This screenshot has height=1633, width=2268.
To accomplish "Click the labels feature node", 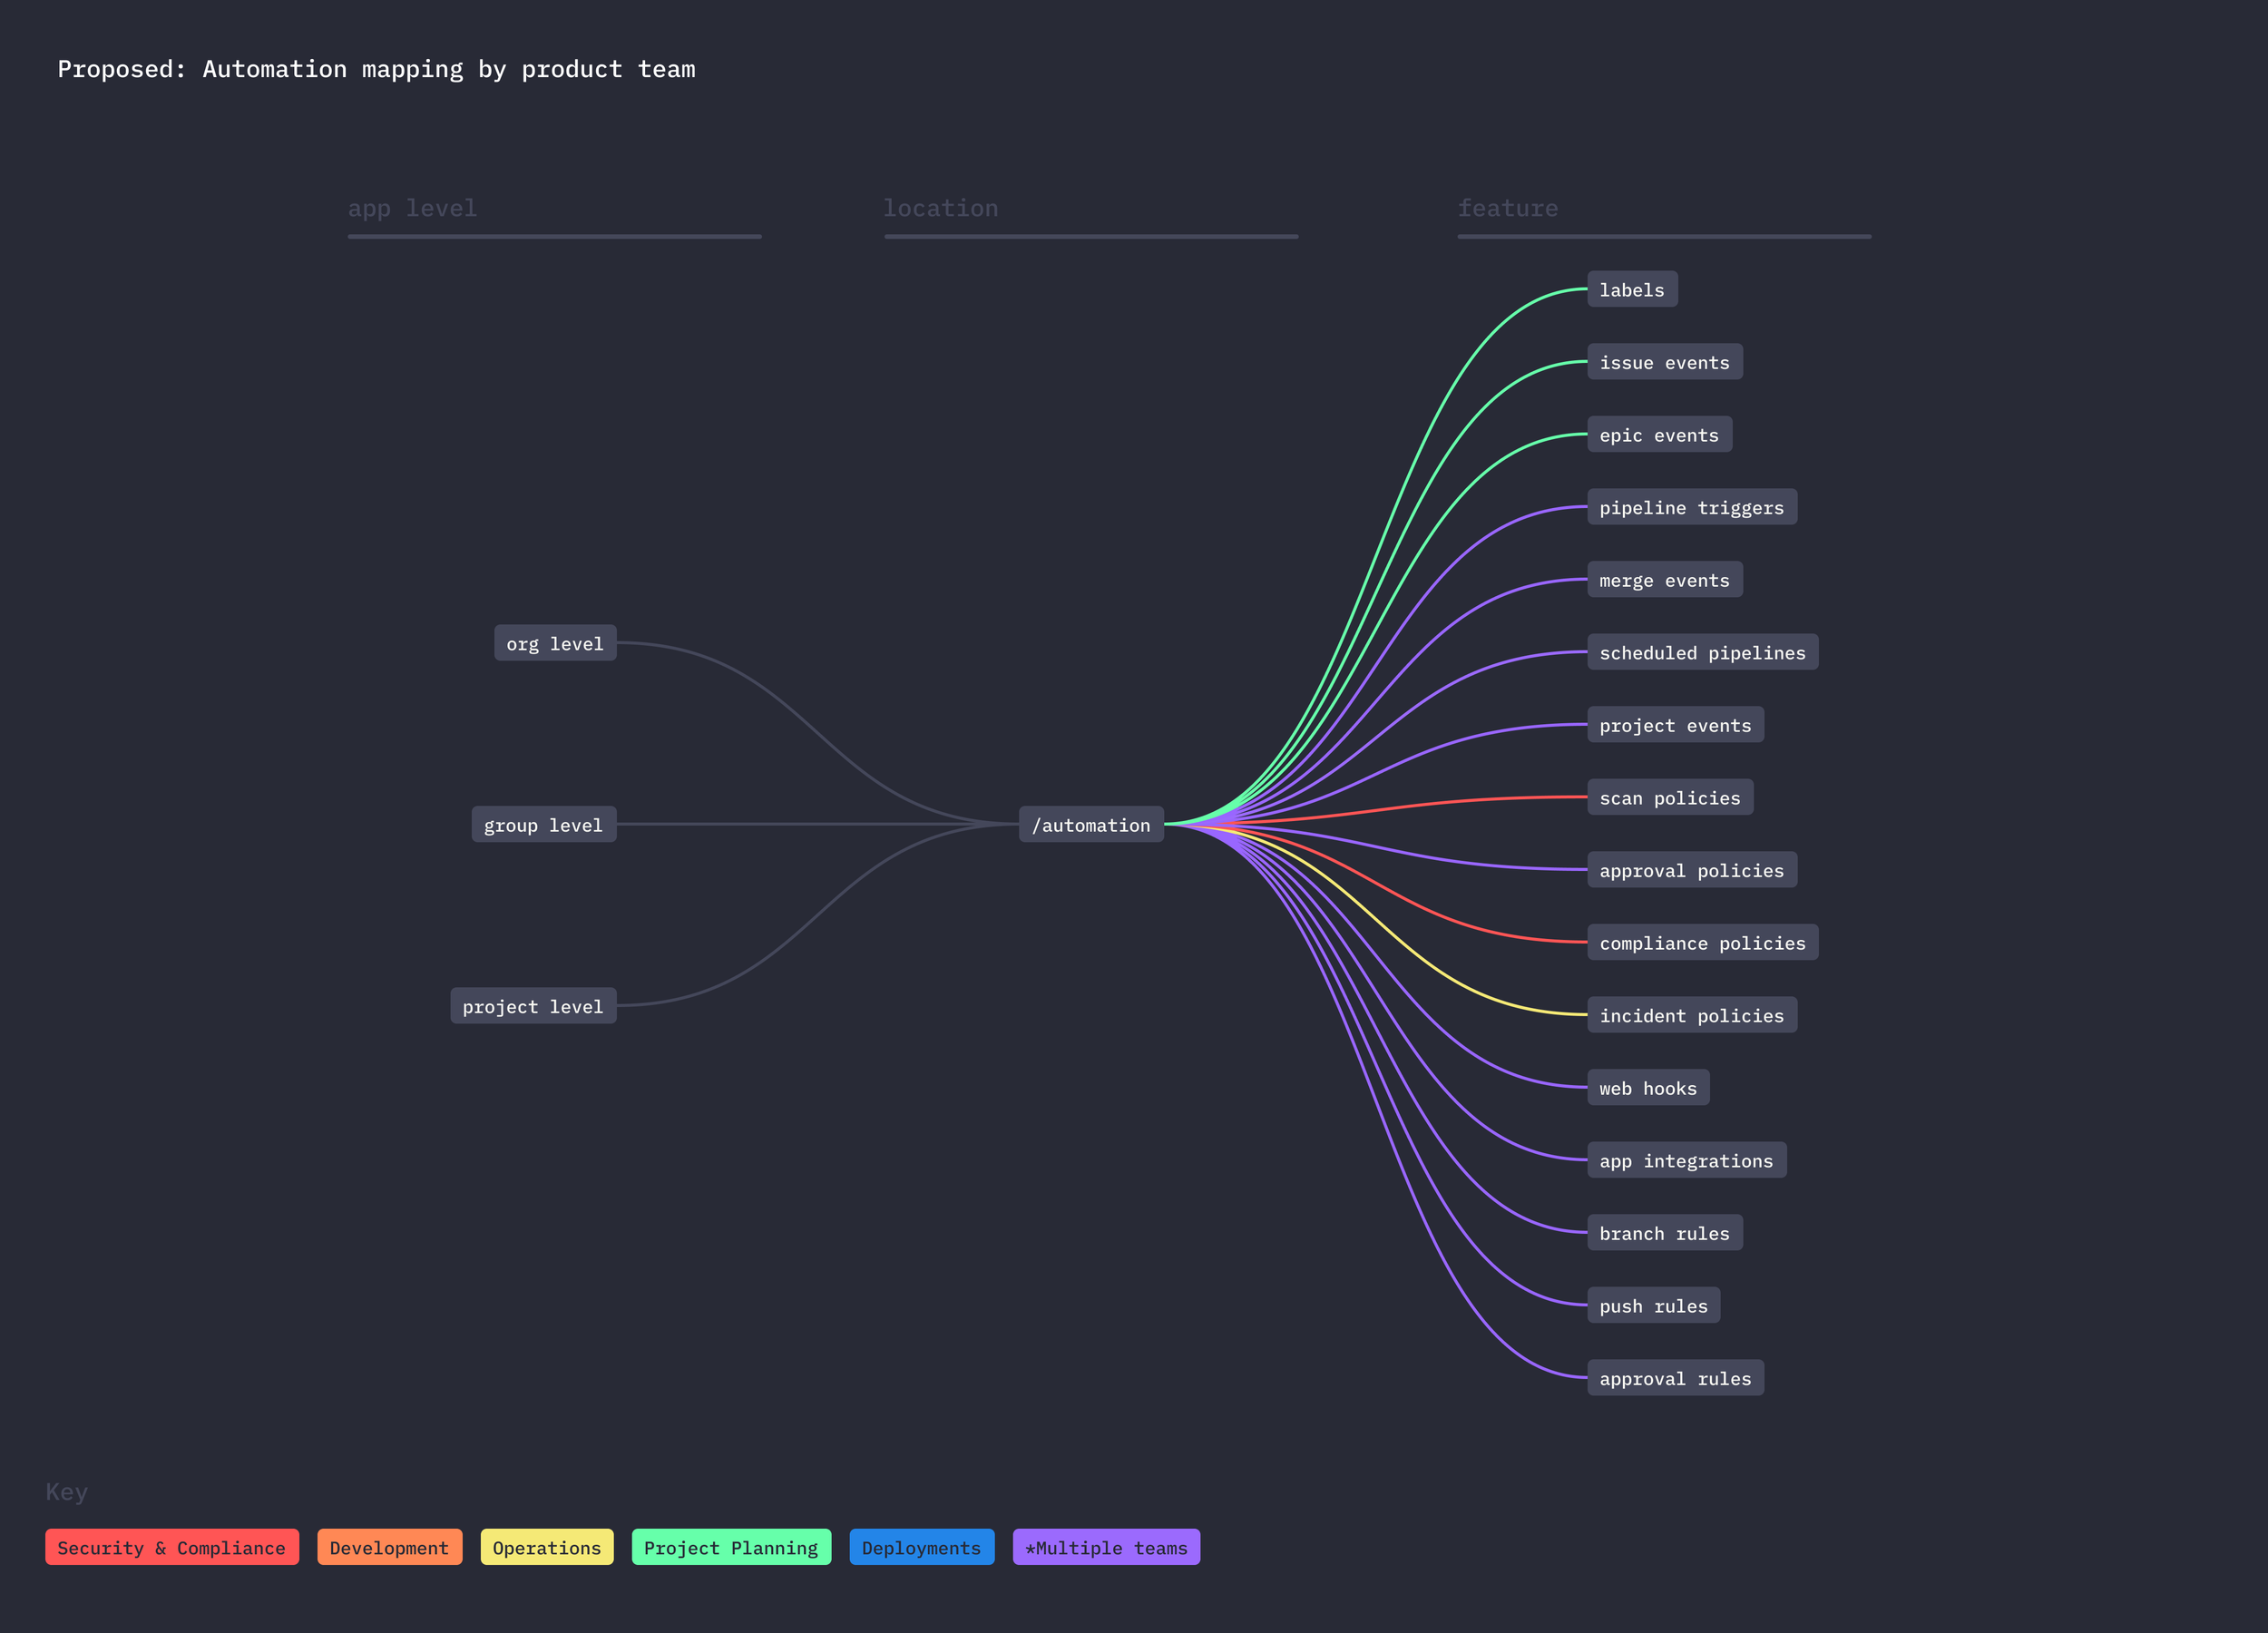I will coord(1632,290).
